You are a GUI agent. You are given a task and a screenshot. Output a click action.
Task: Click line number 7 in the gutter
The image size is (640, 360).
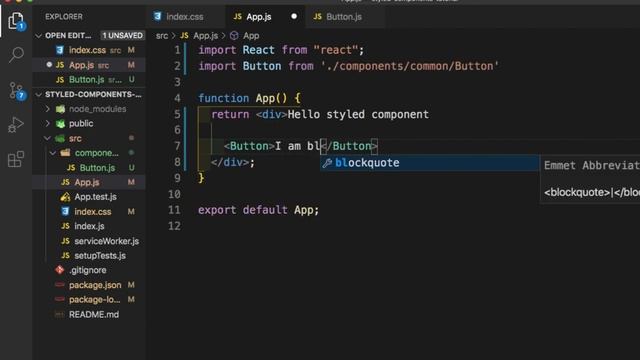point(177,146)
